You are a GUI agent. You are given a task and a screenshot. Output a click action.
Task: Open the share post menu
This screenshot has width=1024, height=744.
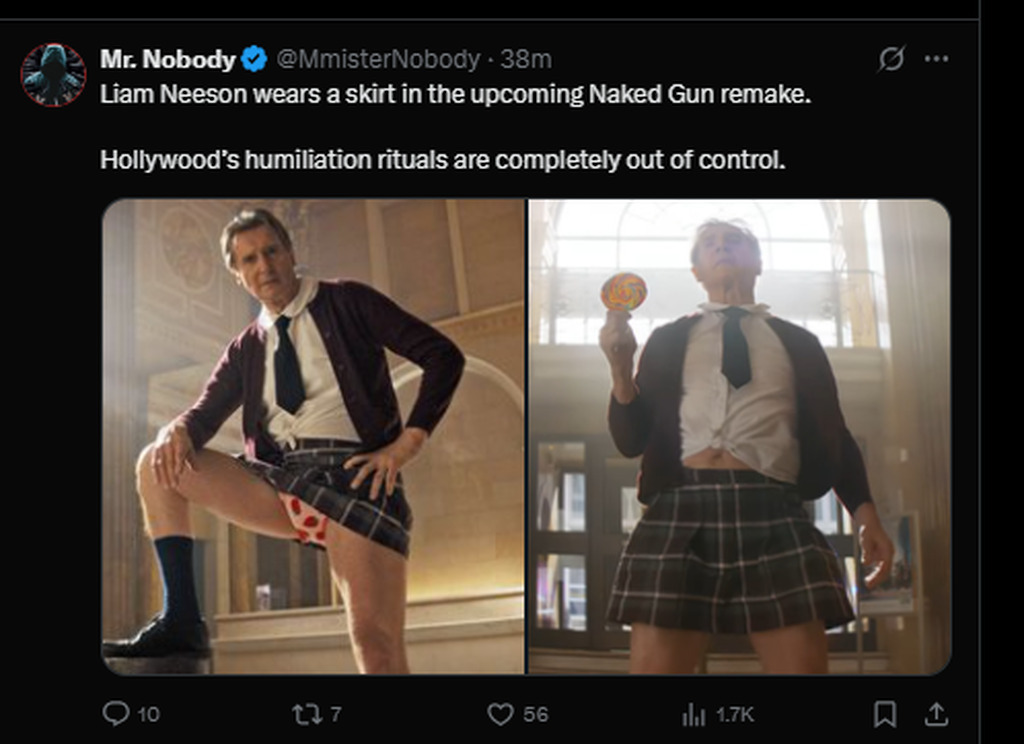[936, 713]
